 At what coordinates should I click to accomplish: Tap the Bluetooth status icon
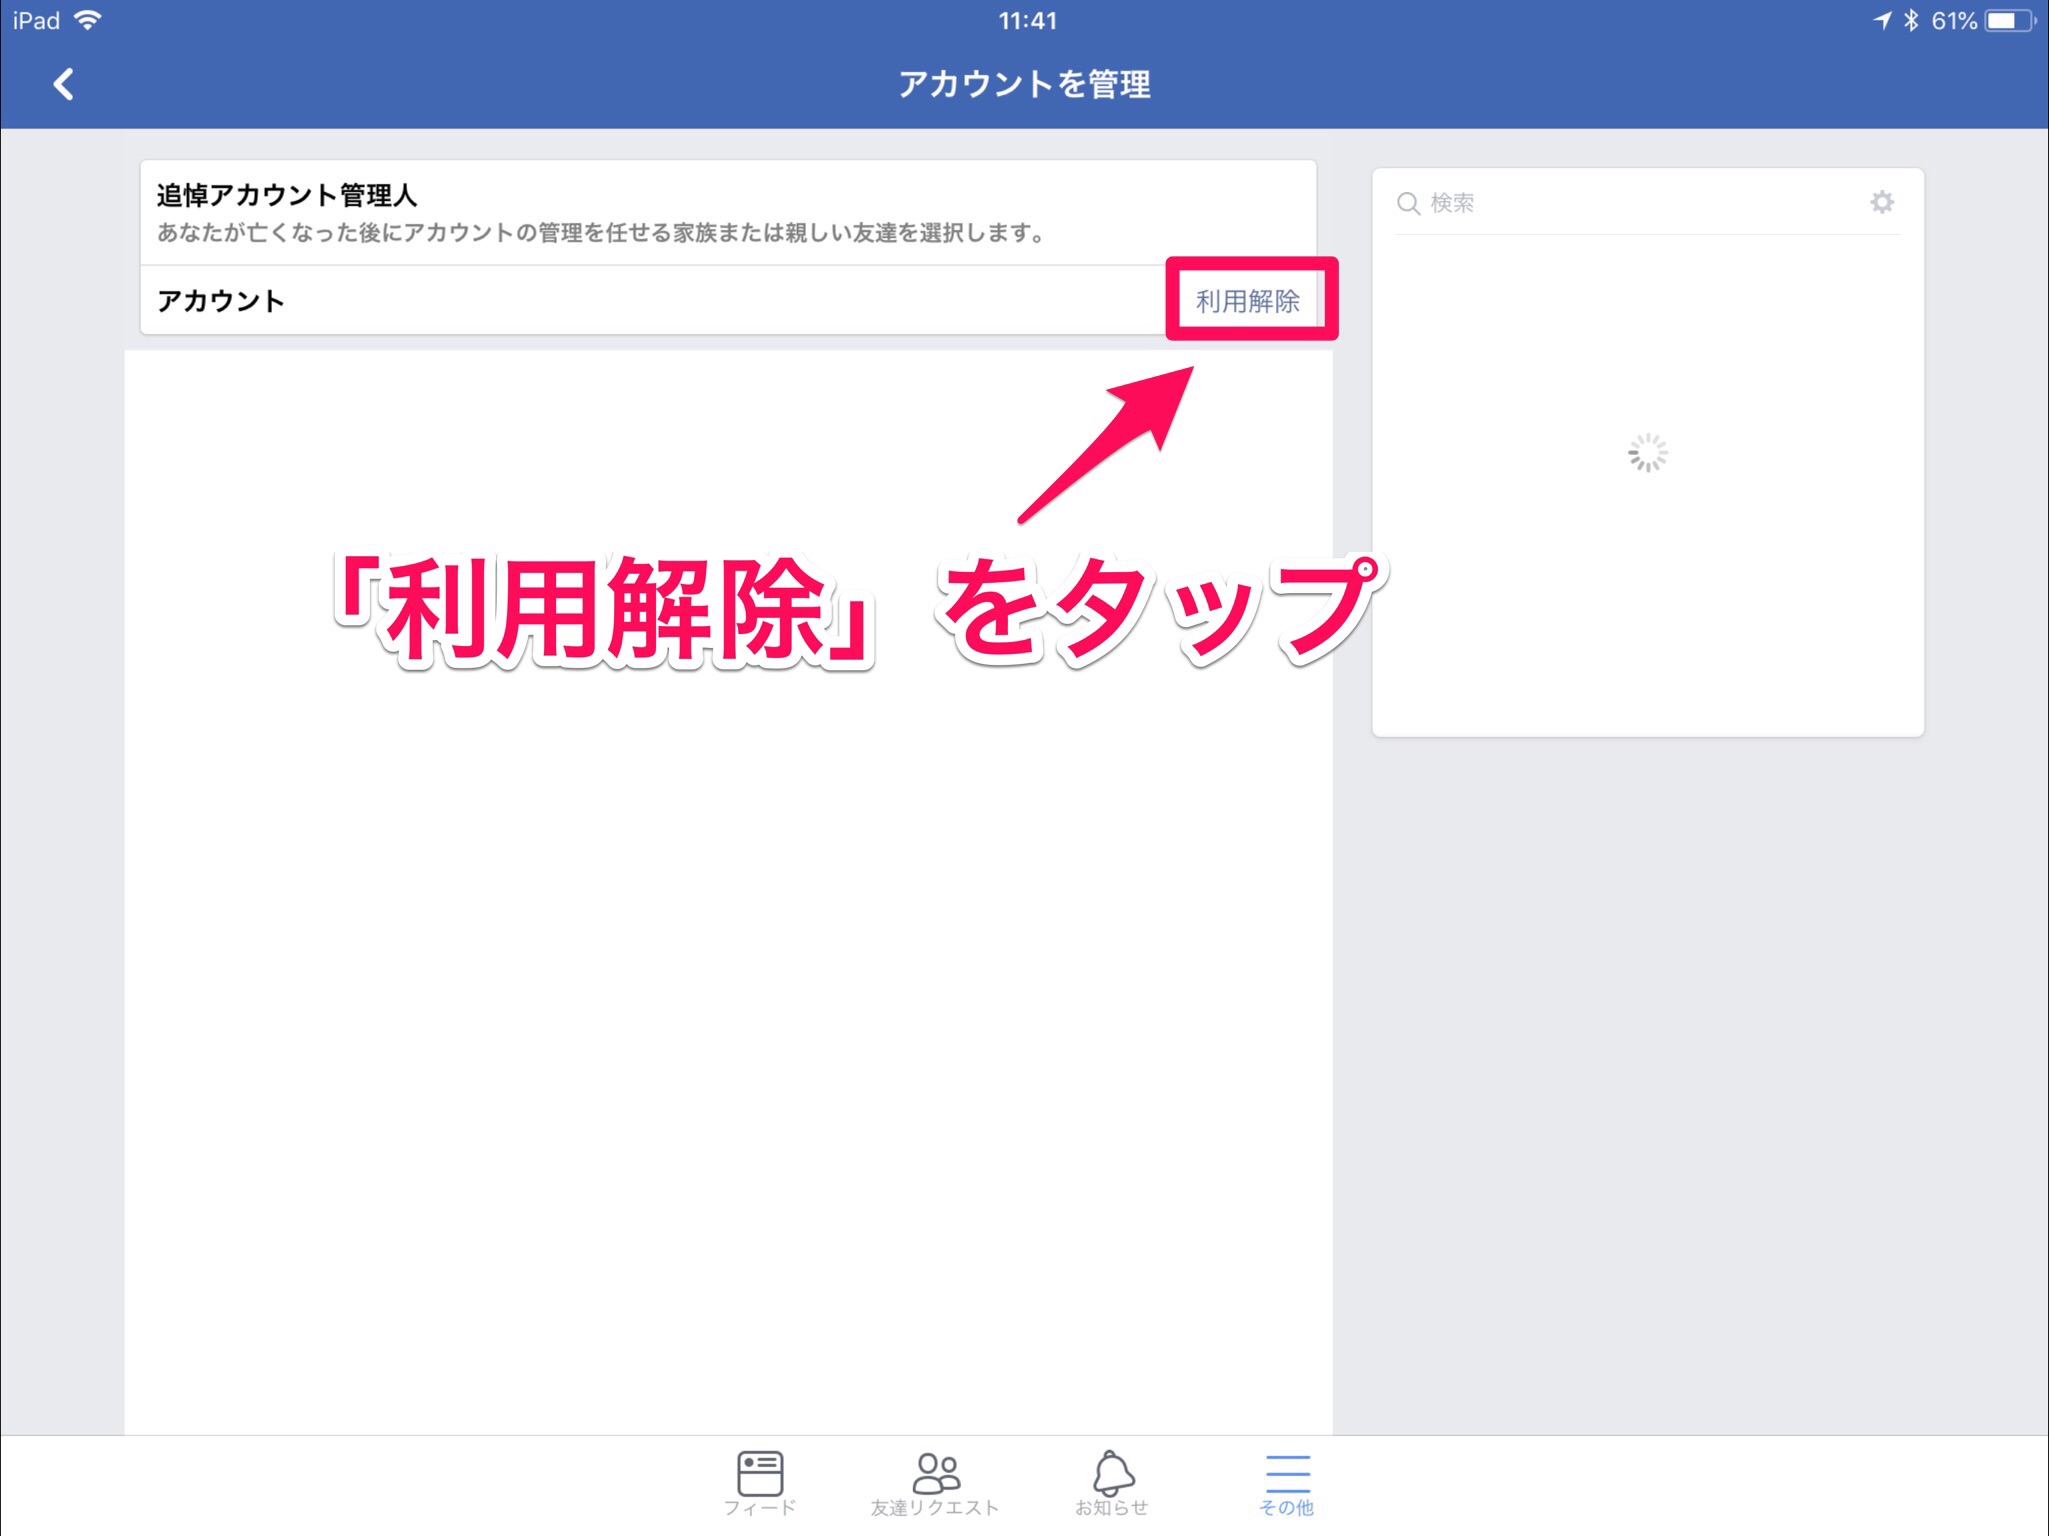pos(1911,20)
